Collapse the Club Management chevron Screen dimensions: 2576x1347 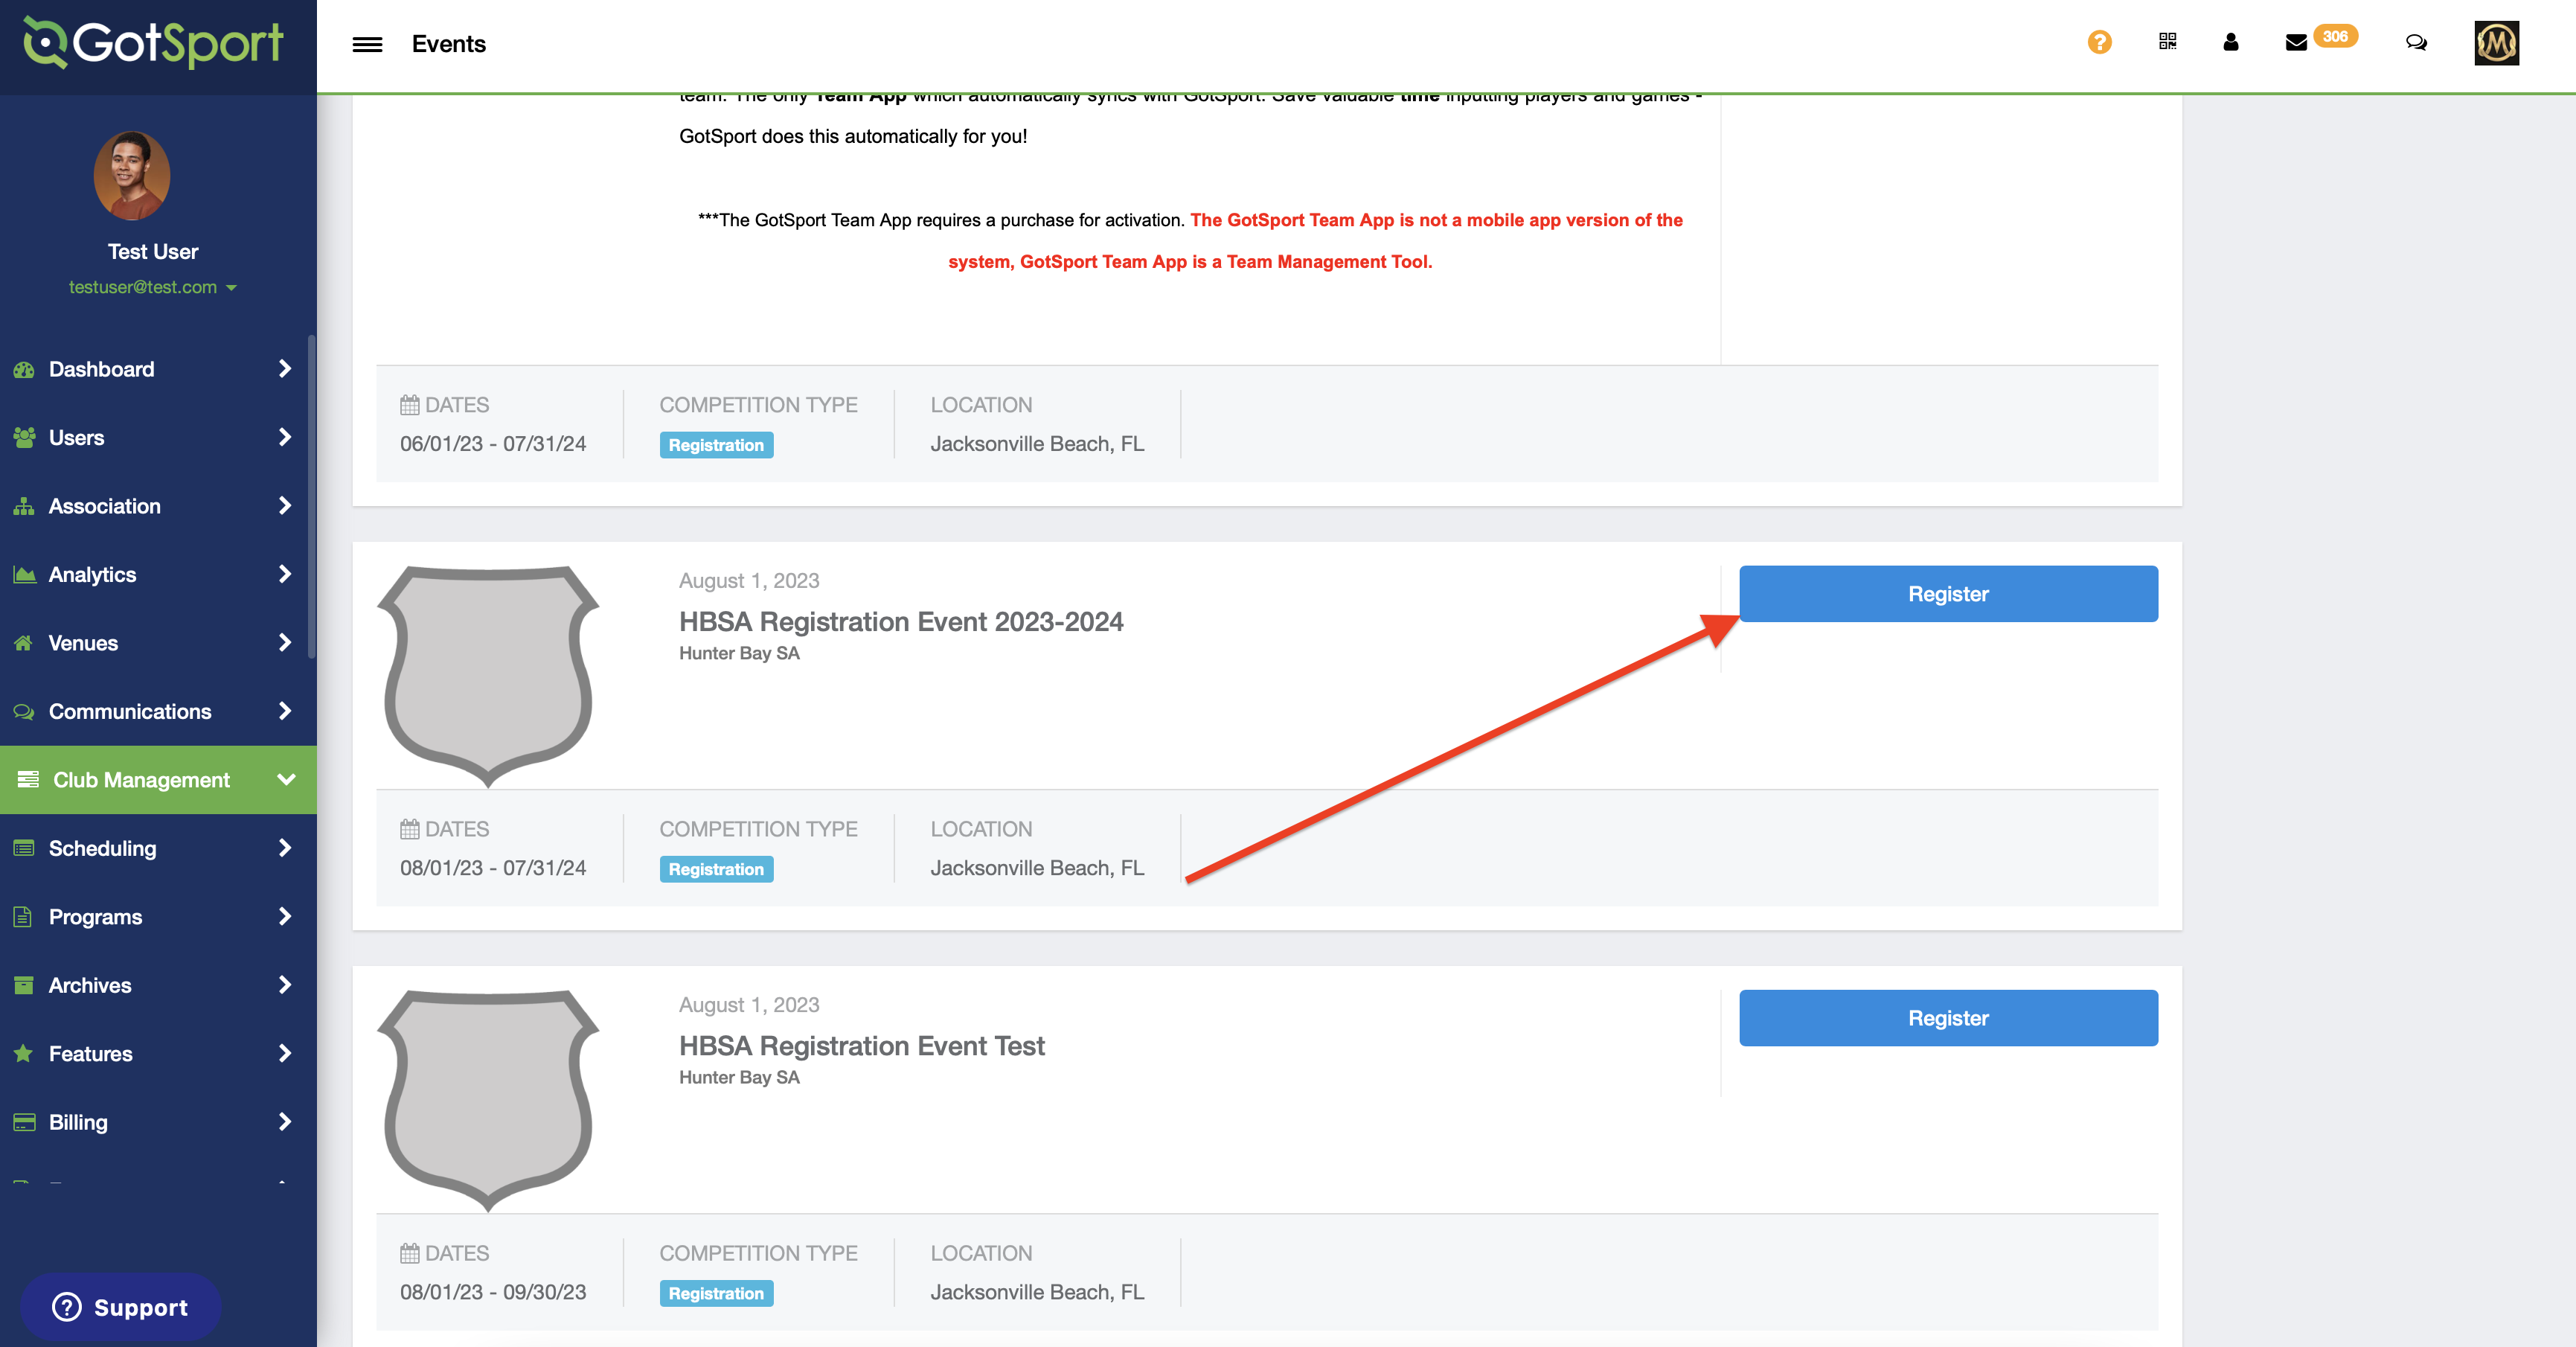point(286,779)
